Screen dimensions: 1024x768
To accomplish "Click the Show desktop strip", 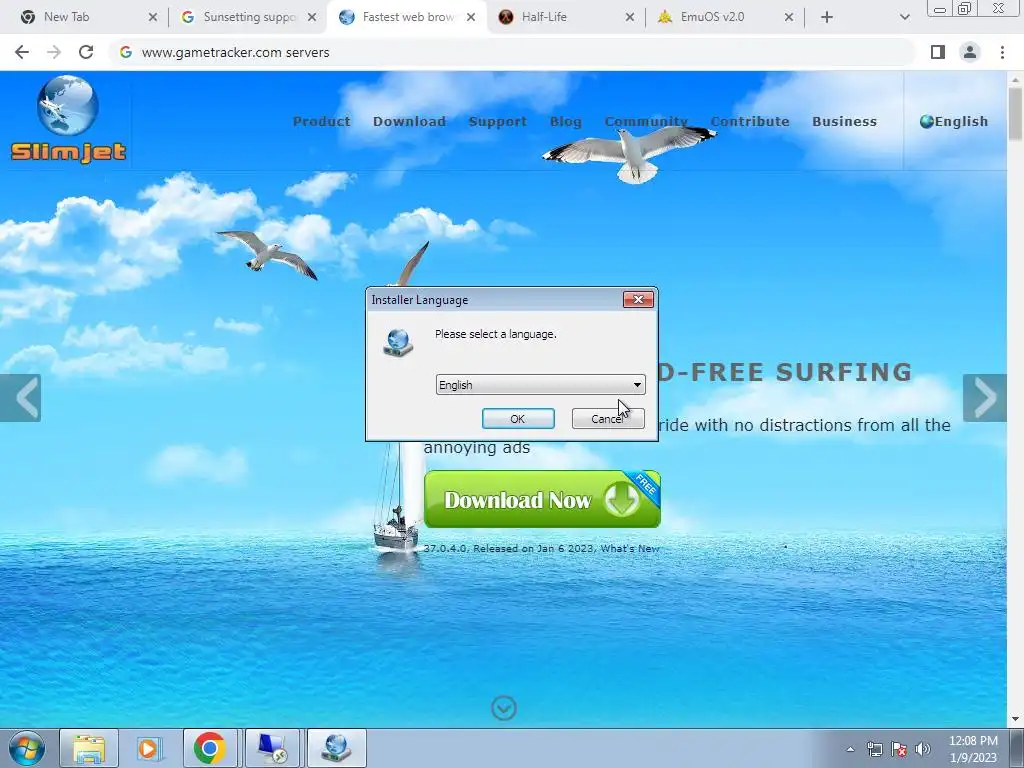I will [1017, 748].
